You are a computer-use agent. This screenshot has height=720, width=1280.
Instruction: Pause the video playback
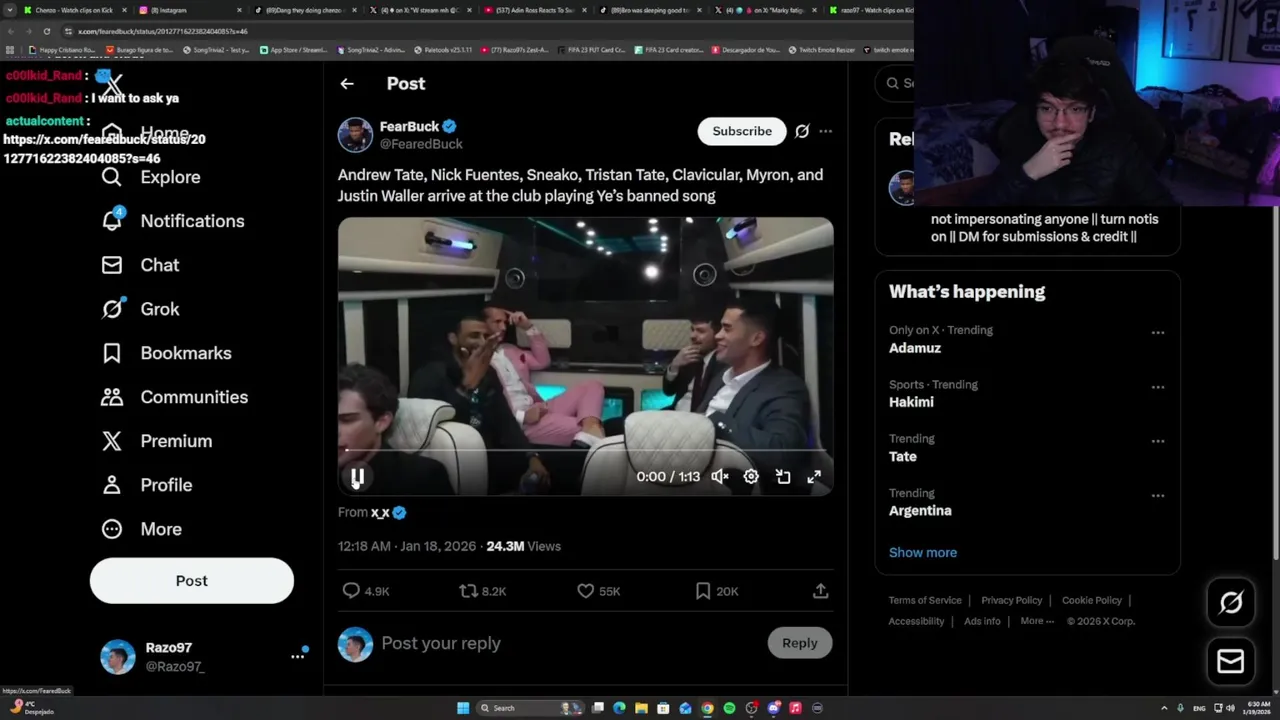point(357,478)
